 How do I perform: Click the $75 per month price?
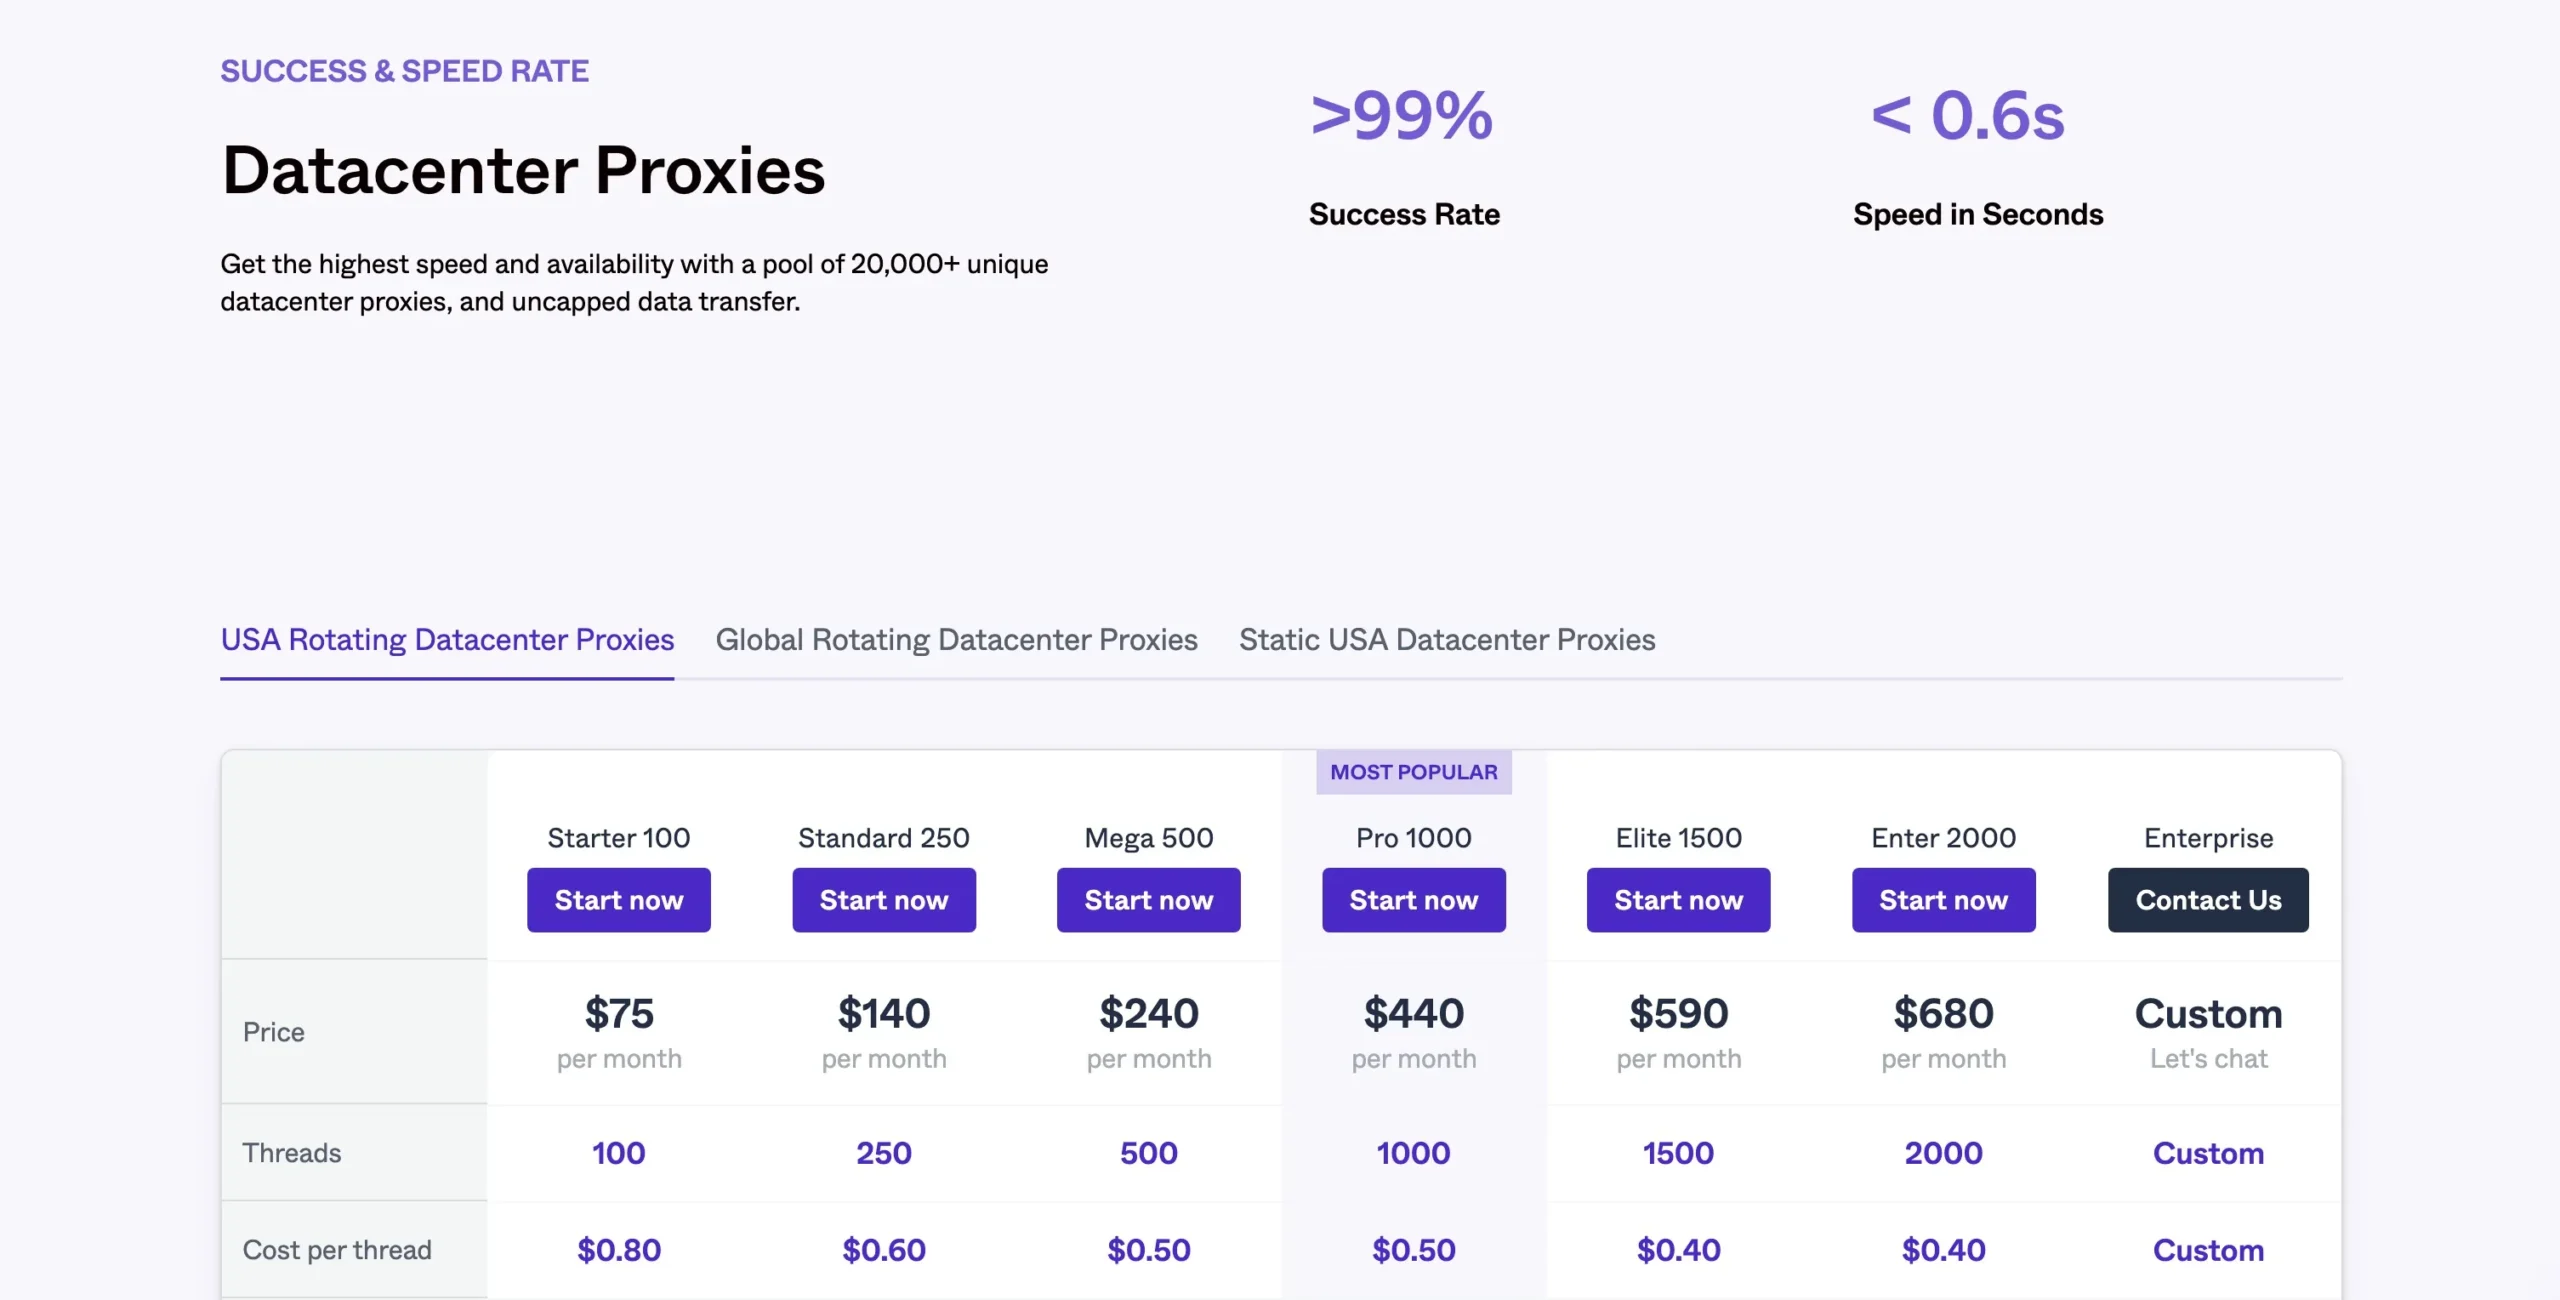[x=619, y=1014]
